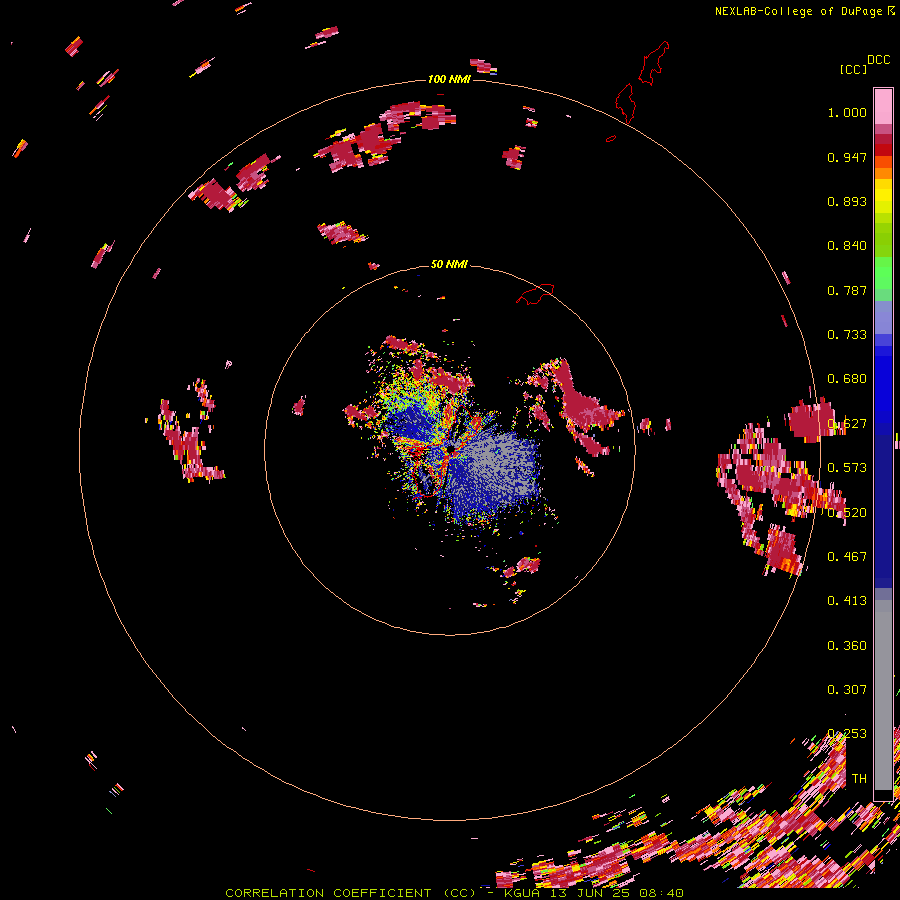The image size is (900, 900).
Task: Click the KGUA station identifier in caption
Action: tap(522, 893)
